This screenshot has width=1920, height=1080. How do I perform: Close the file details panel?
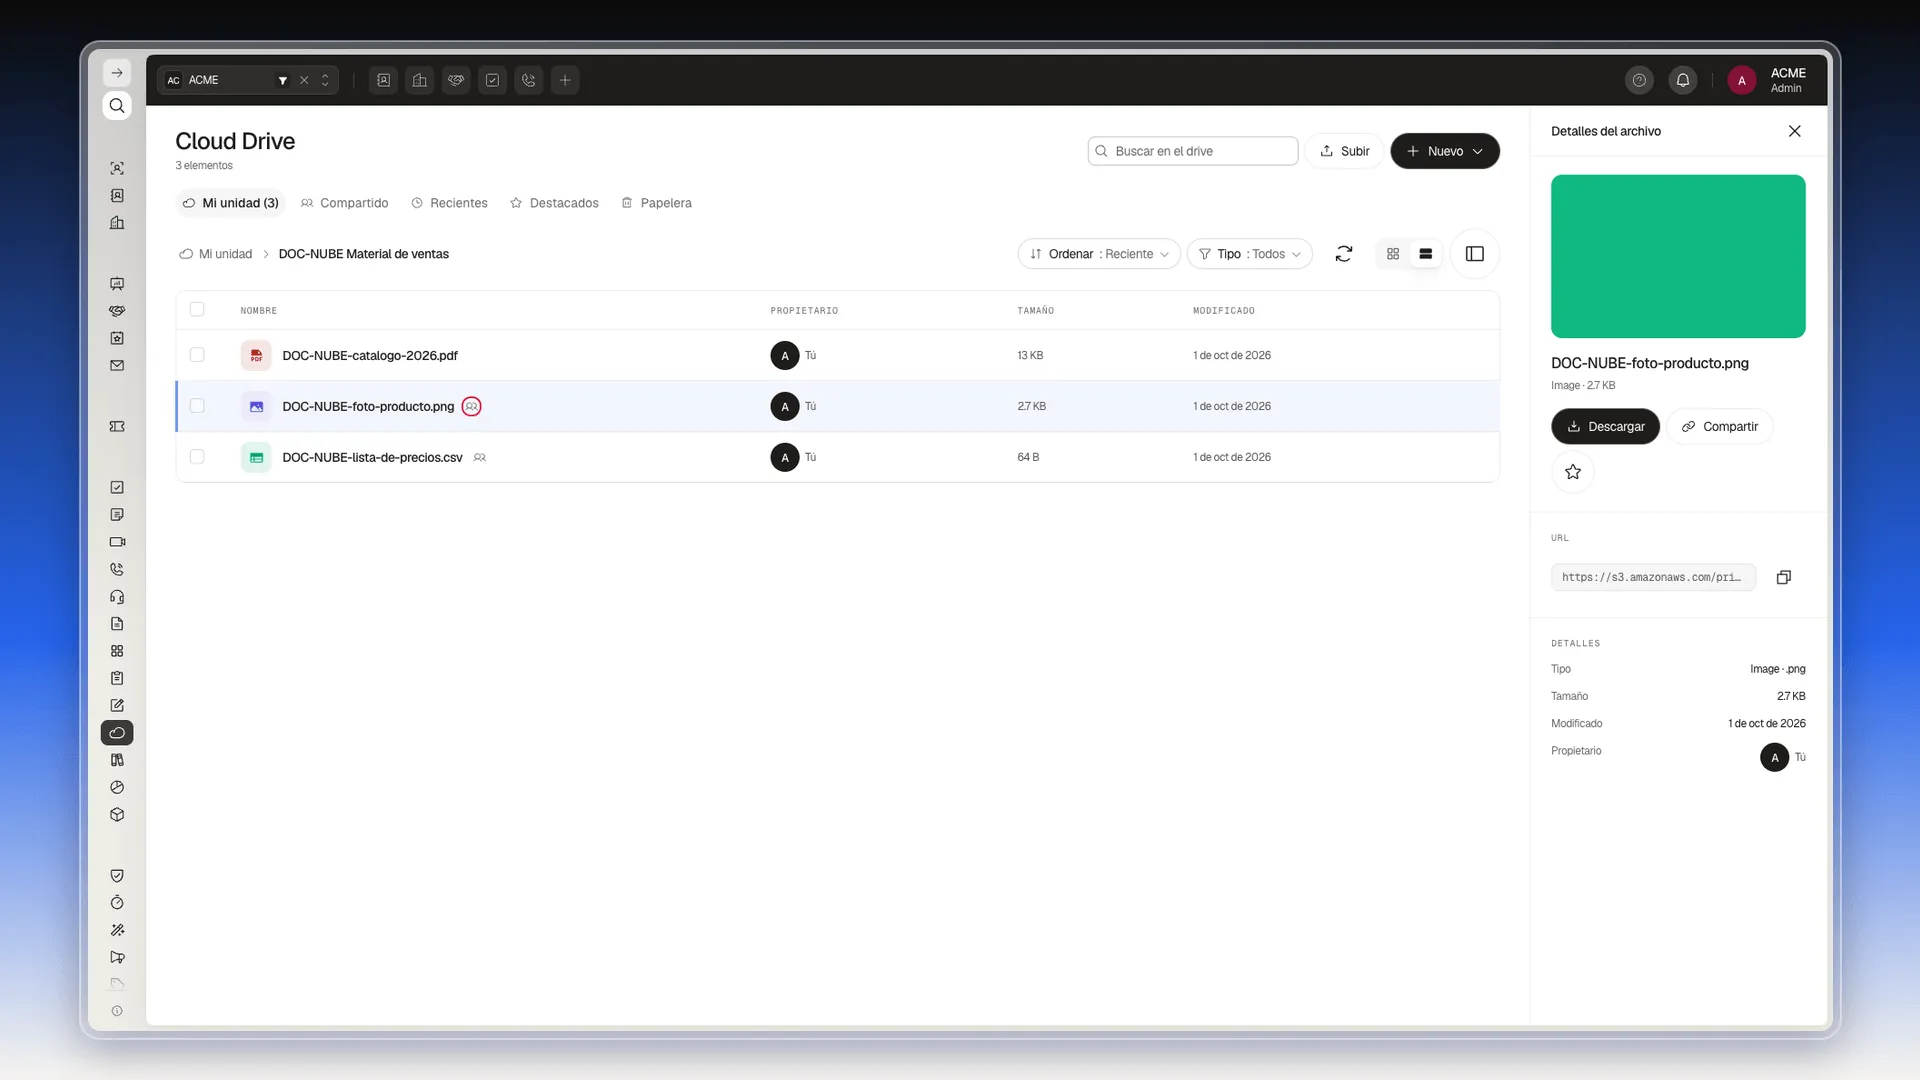pyautogui.click(x=1795, y=131)
